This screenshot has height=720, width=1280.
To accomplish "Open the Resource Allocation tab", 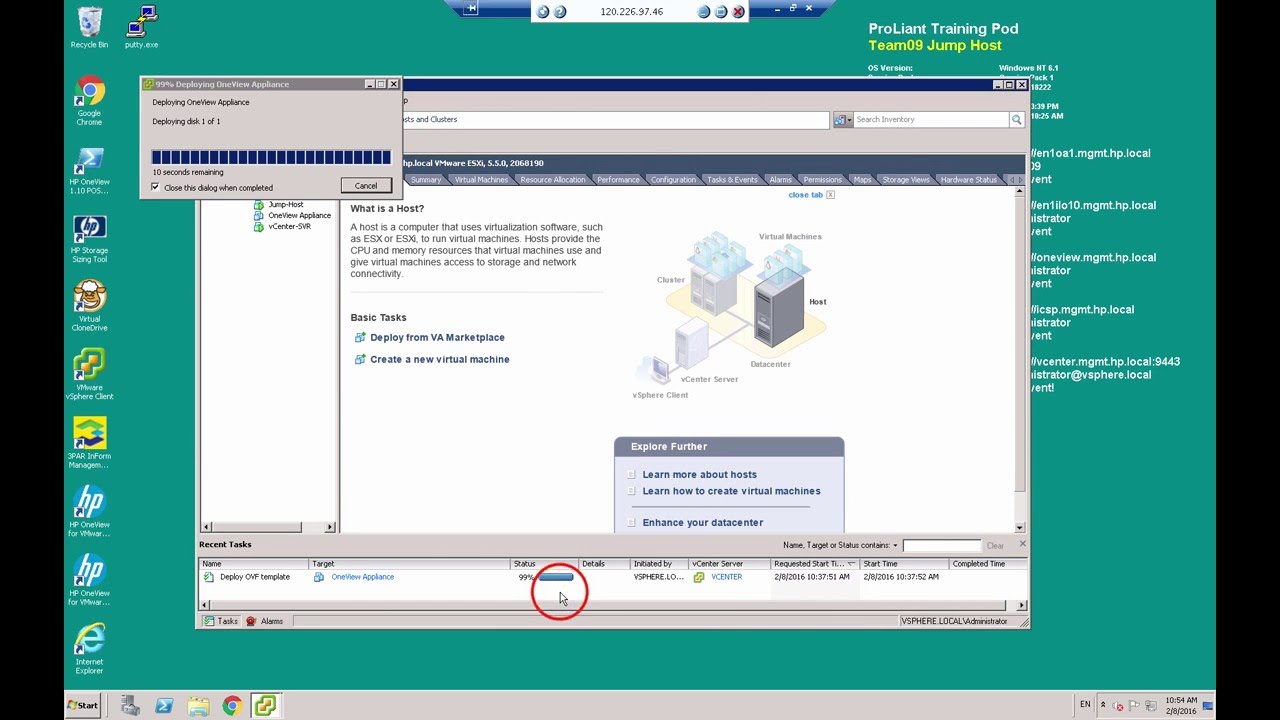I will click(x=553, y=180).
